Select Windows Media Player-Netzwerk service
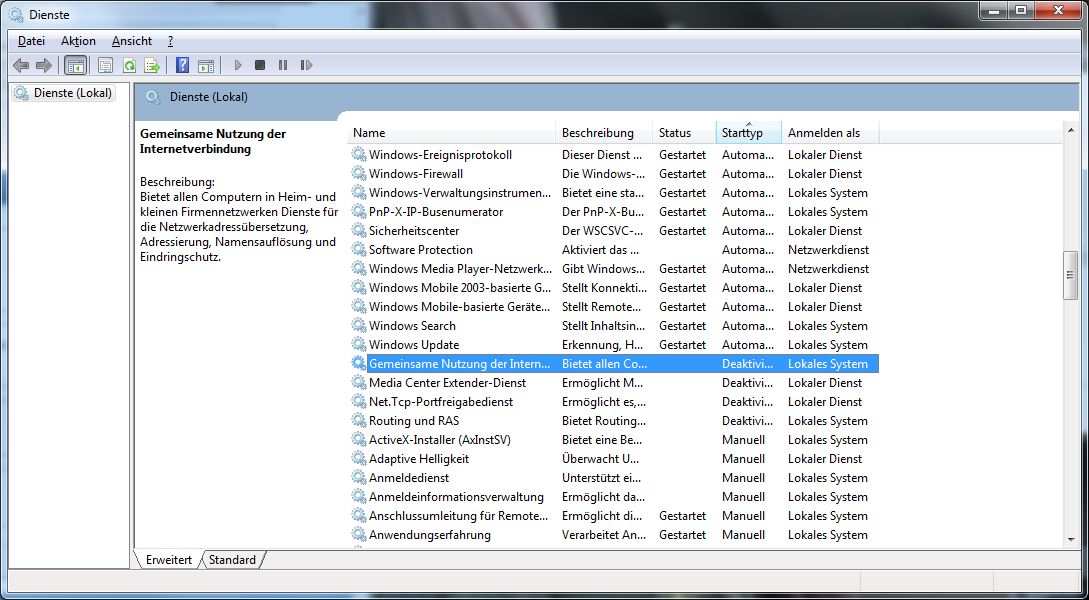1089x600 pixels. 460,269
